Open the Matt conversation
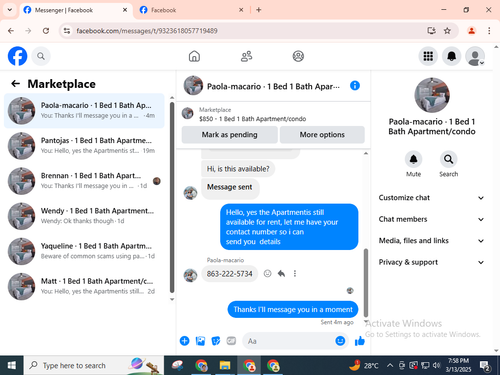 [x=84, y=286]
